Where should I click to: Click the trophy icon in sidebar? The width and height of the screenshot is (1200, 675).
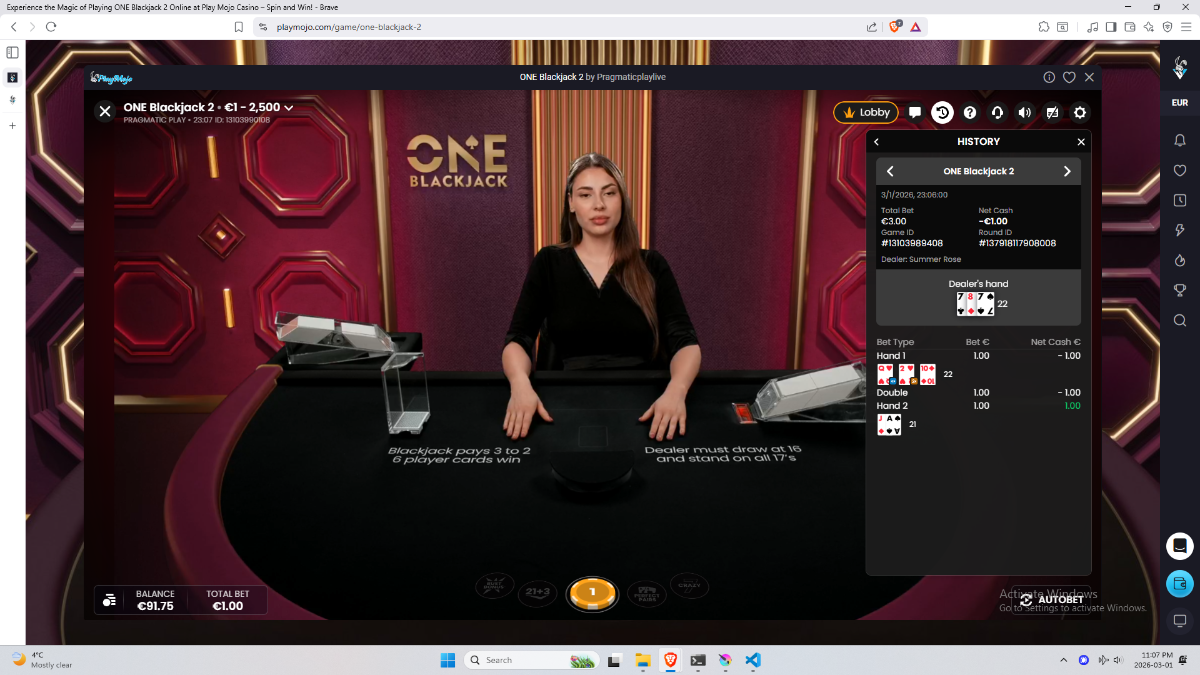(1180, 290)
